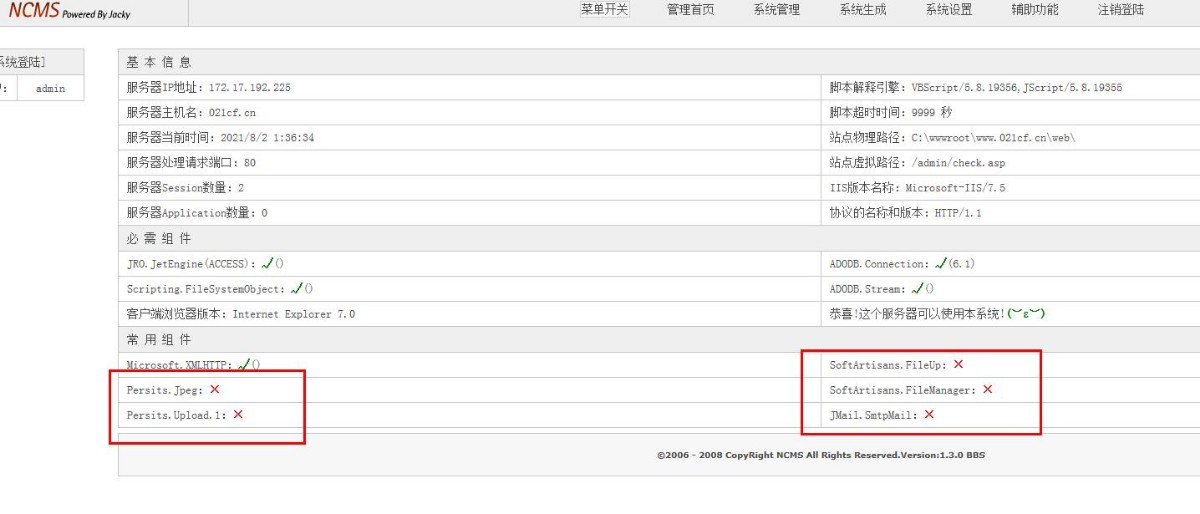Click 注销登陆 to log out

[1121, 10]
